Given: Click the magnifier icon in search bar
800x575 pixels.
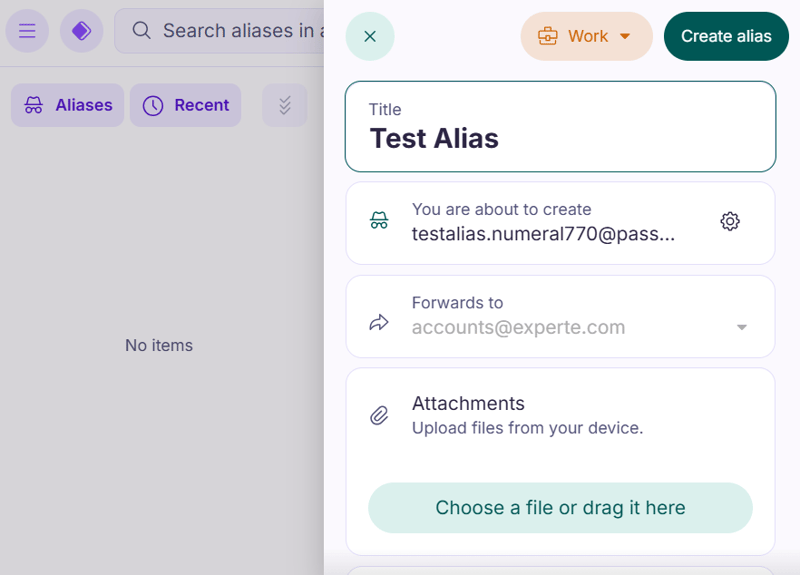Looking at the screenshot, I should click(142, 31).
